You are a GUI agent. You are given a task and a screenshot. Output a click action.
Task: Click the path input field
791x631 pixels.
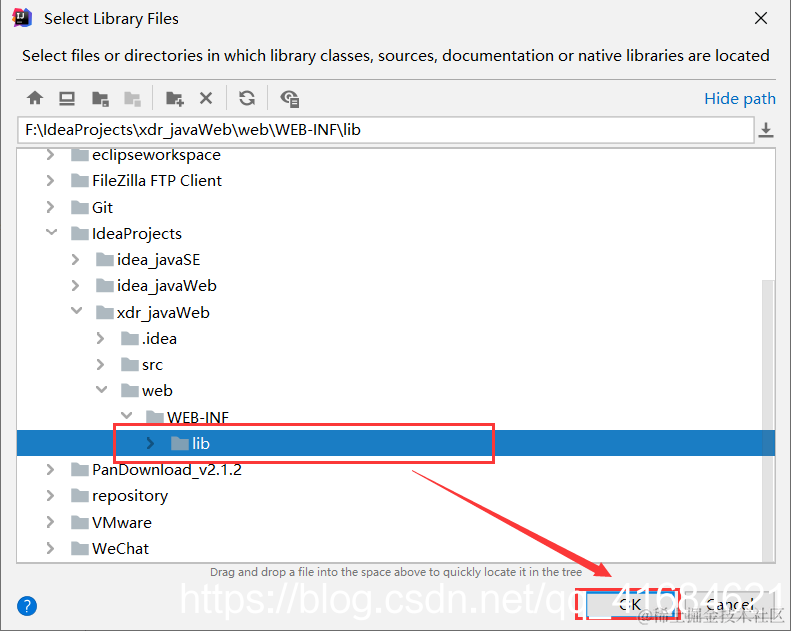click(386, 130)
